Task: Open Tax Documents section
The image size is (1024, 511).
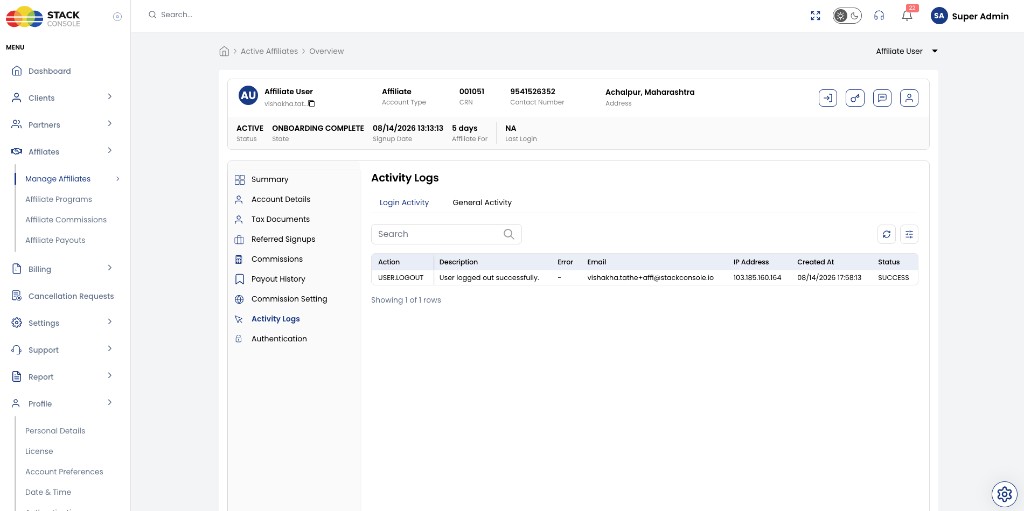Action: [272, 219]
